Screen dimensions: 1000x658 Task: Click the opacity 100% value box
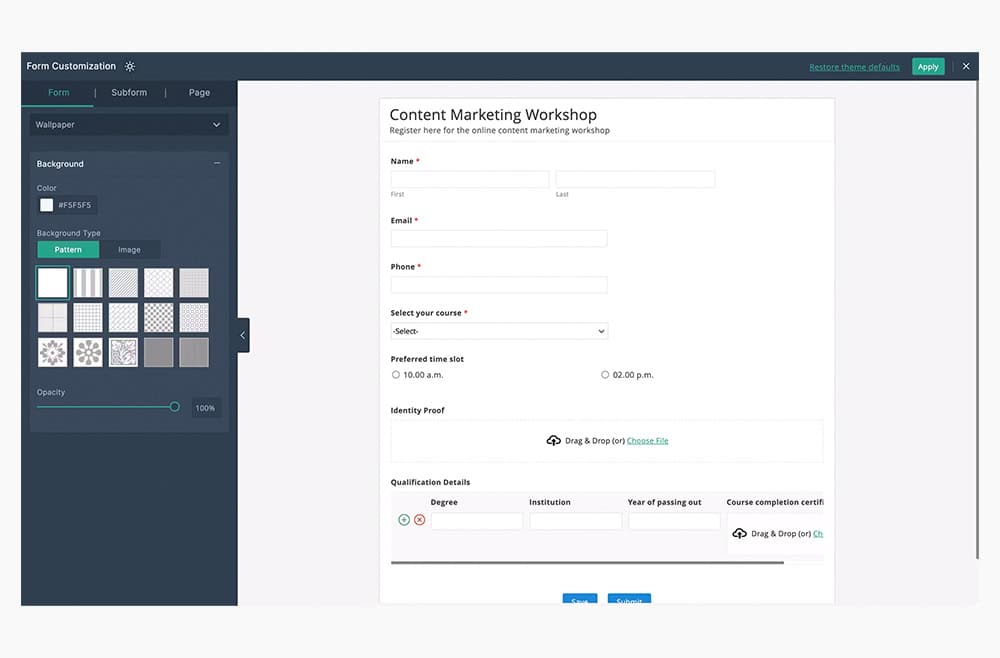point(206,408)
